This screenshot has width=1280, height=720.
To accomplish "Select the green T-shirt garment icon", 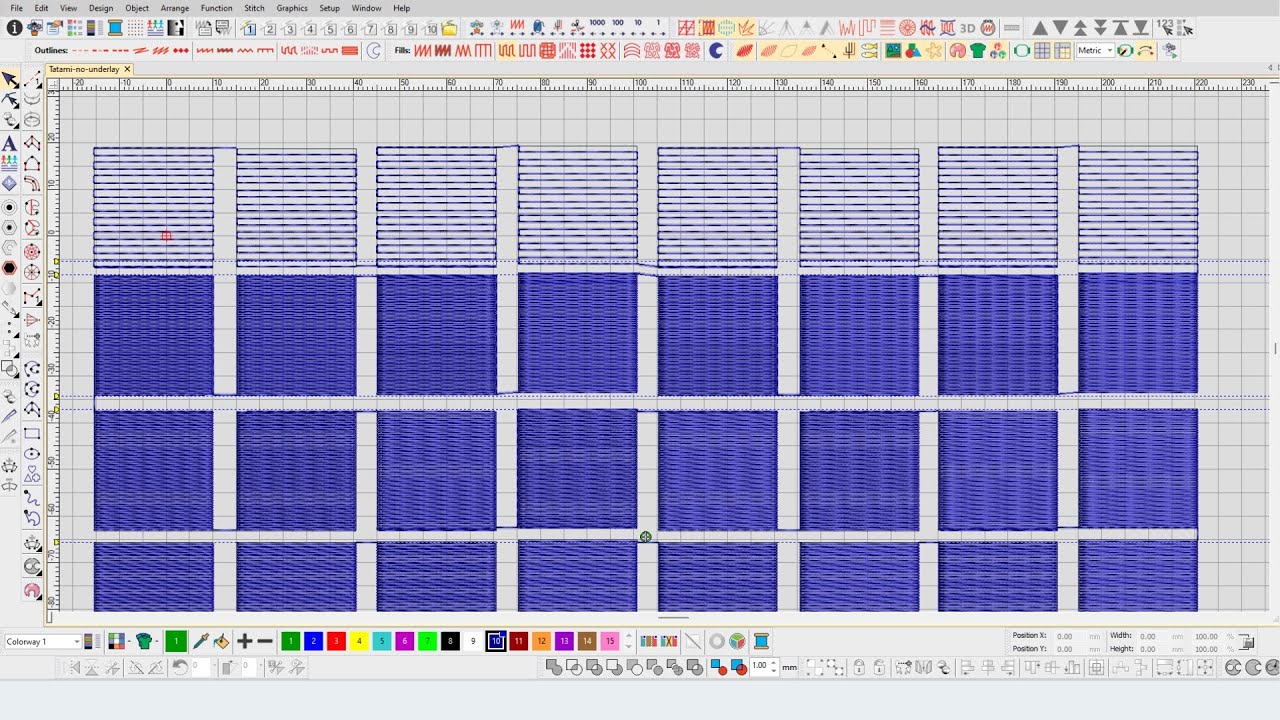I will point(977,50).
